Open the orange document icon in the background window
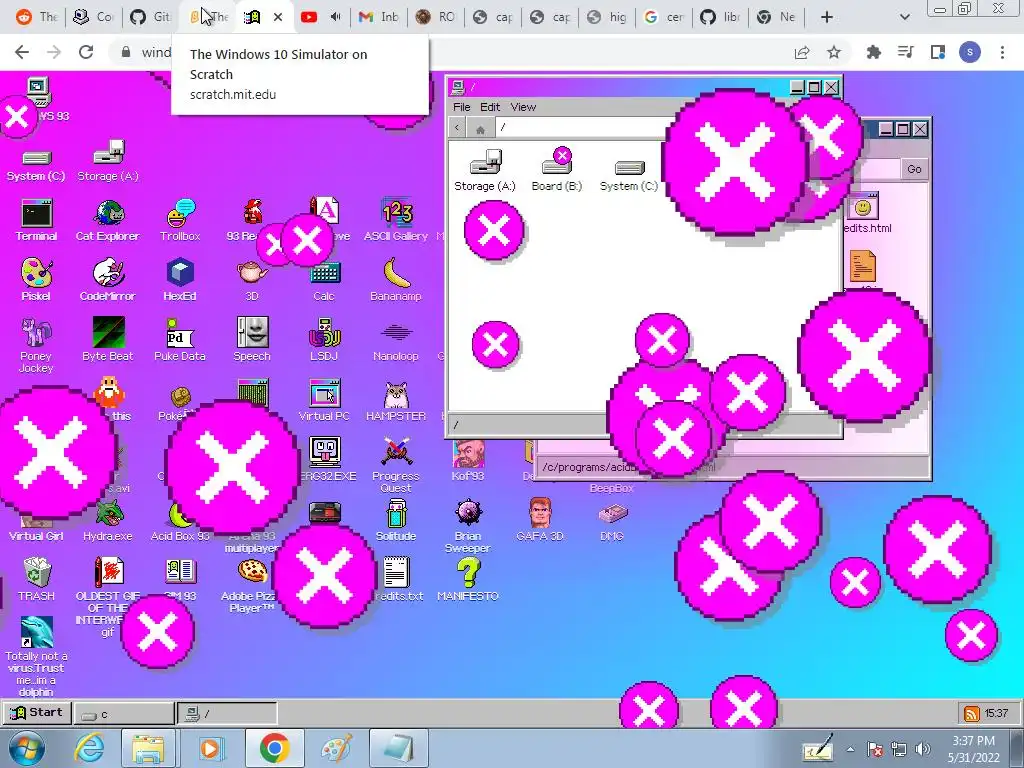 tap(862, 266)
